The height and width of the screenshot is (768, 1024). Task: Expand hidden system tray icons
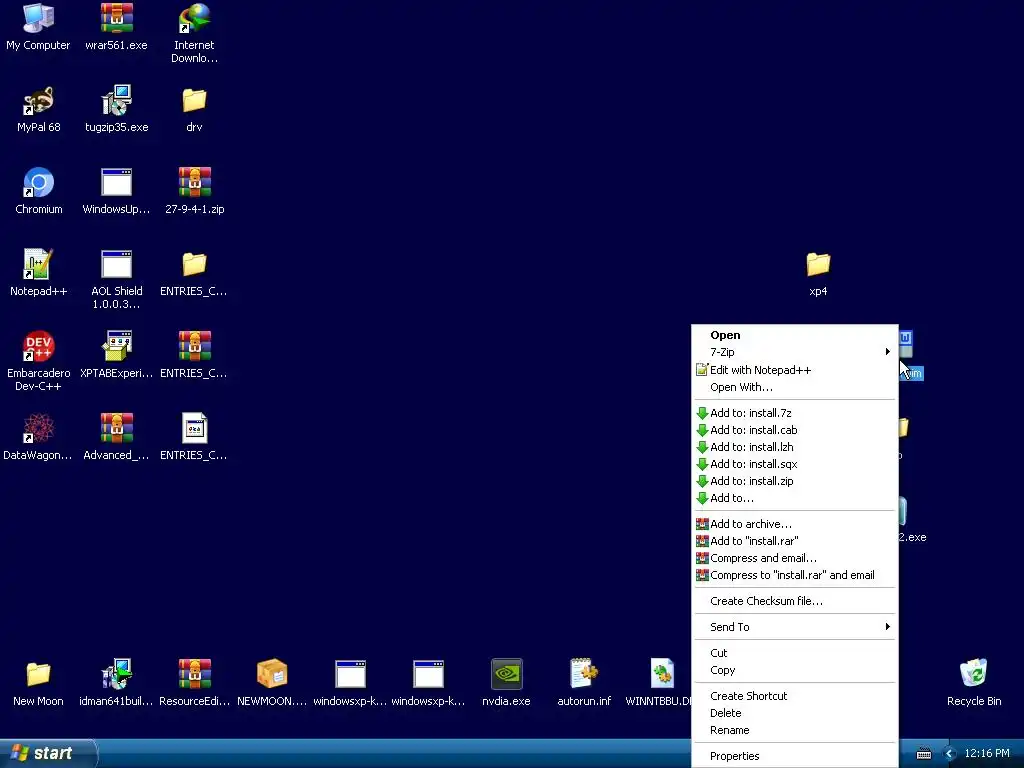(950, 754)
